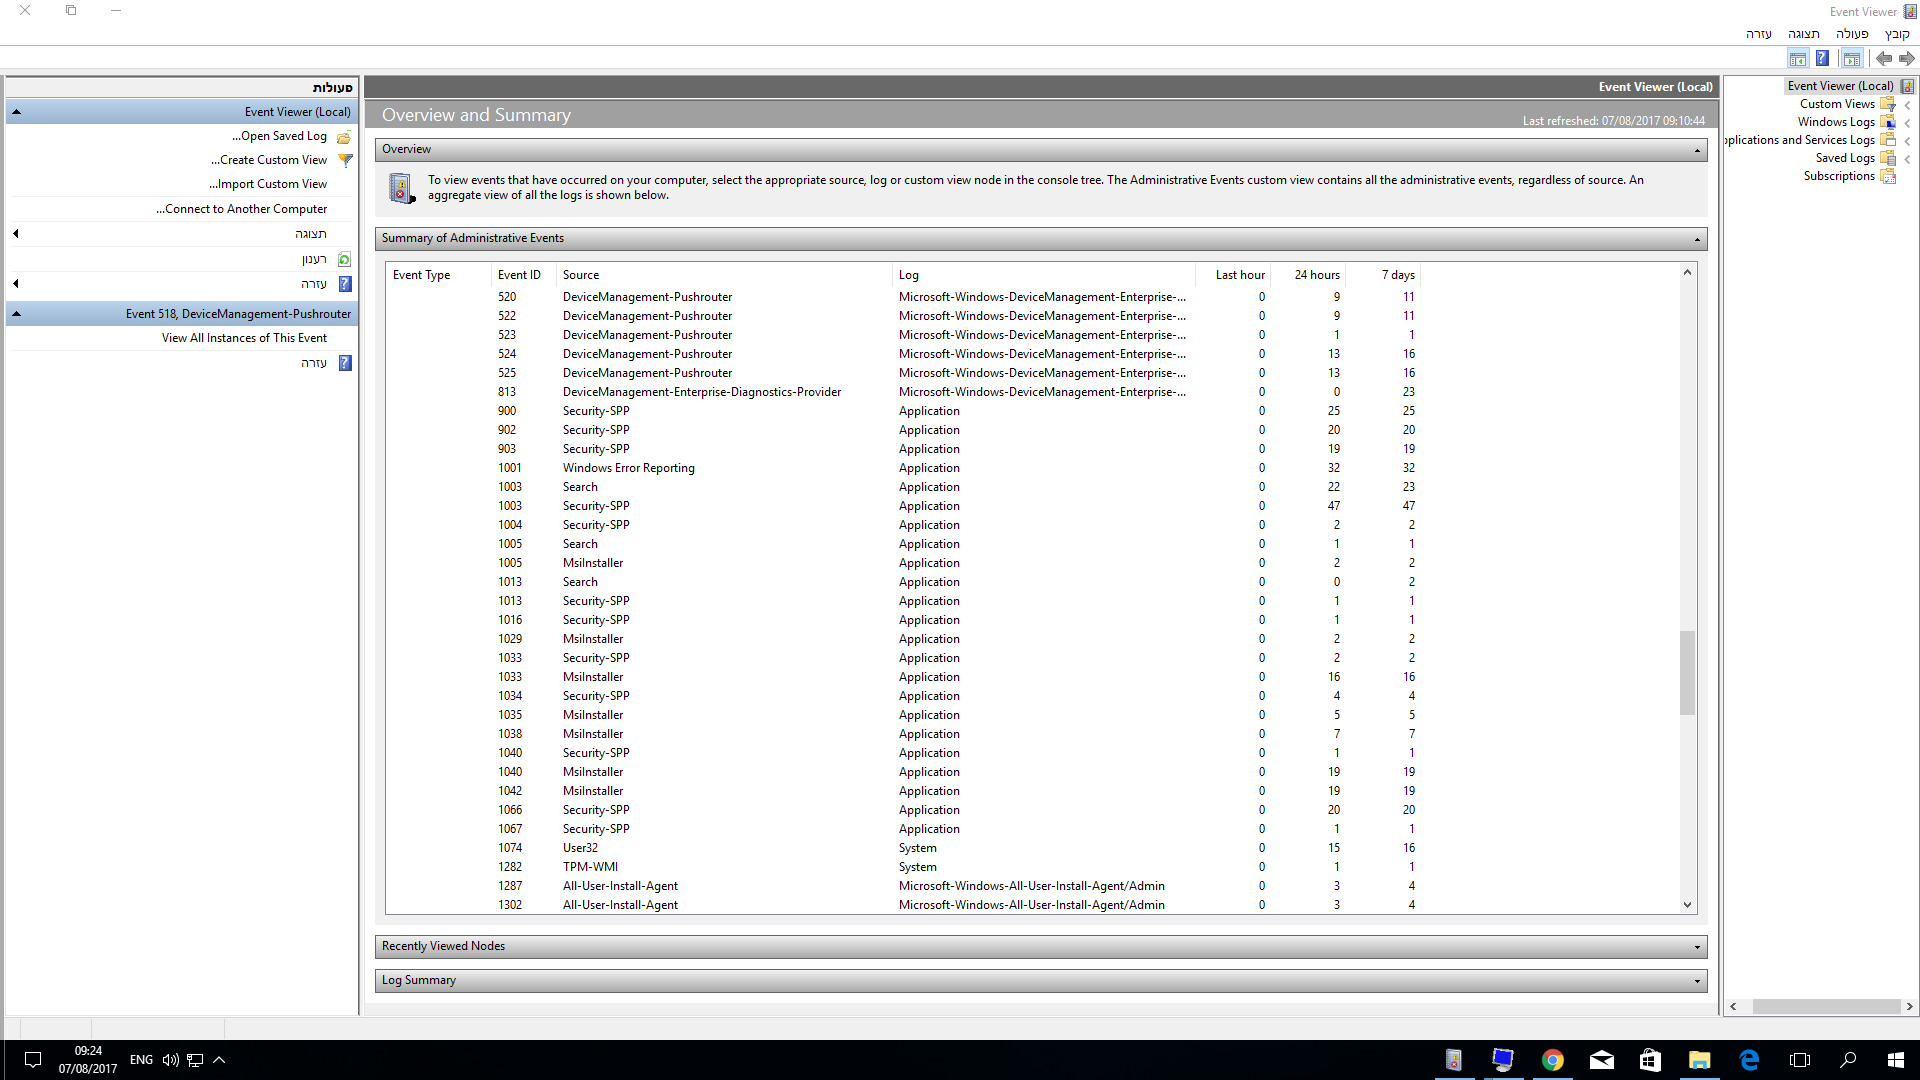Screen dimensions: 1920x1080
Task: Click the Subscriptions icon in the console tree
Action: 1888,176
